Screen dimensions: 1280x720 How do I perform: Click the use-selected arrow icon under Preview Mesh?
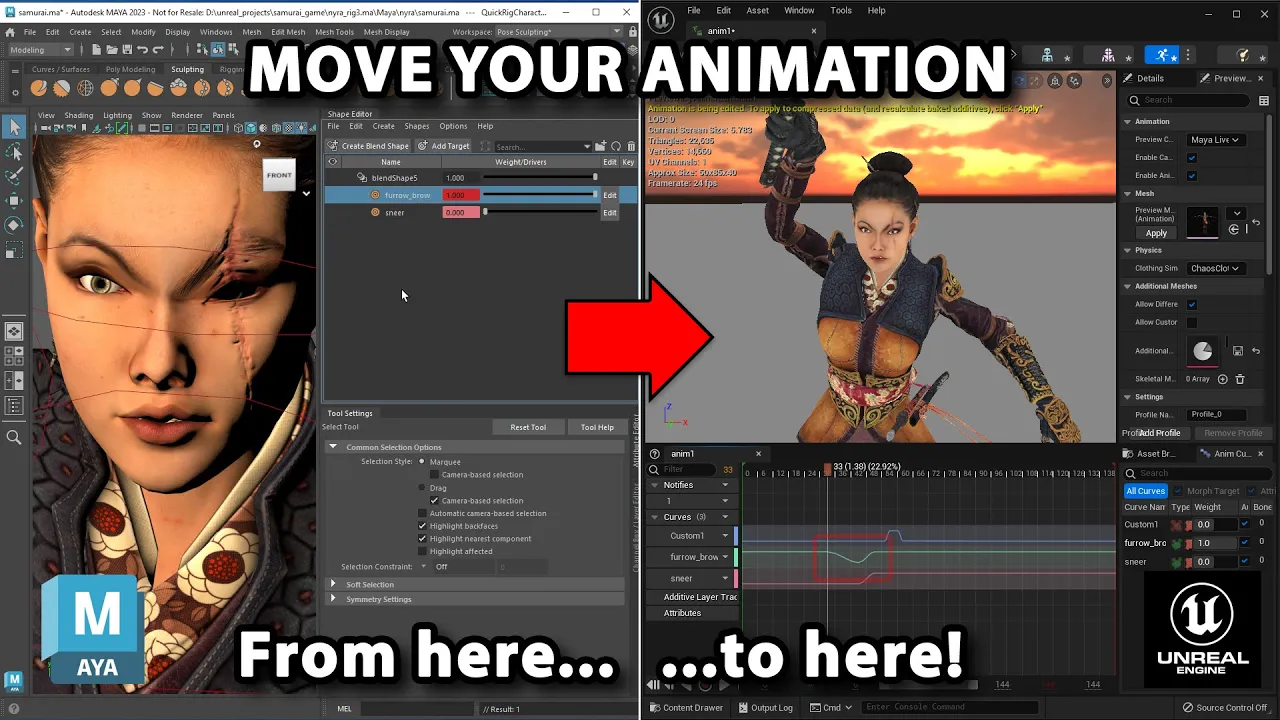point(1233,230)
